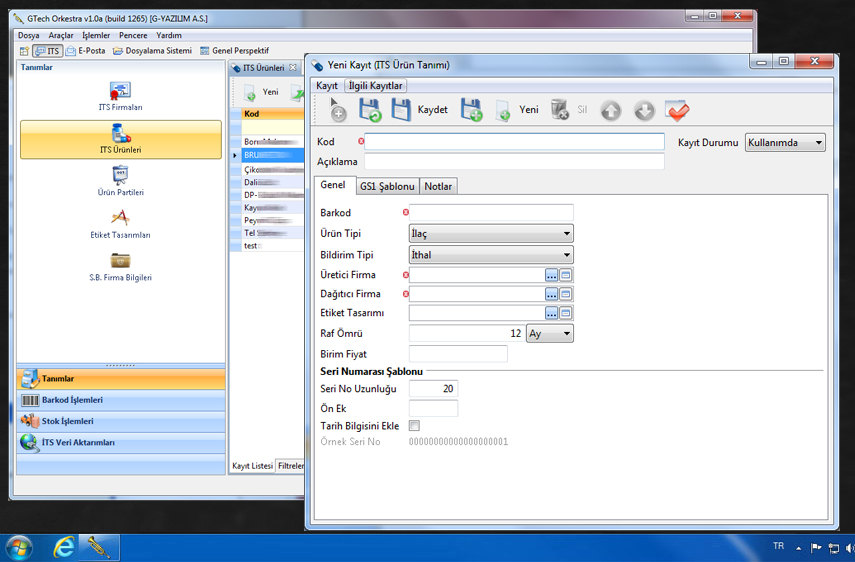This screenshot has height=562, width=855.
Task: Open Dağıtıcı Firma record window icon
Action: 566,294
